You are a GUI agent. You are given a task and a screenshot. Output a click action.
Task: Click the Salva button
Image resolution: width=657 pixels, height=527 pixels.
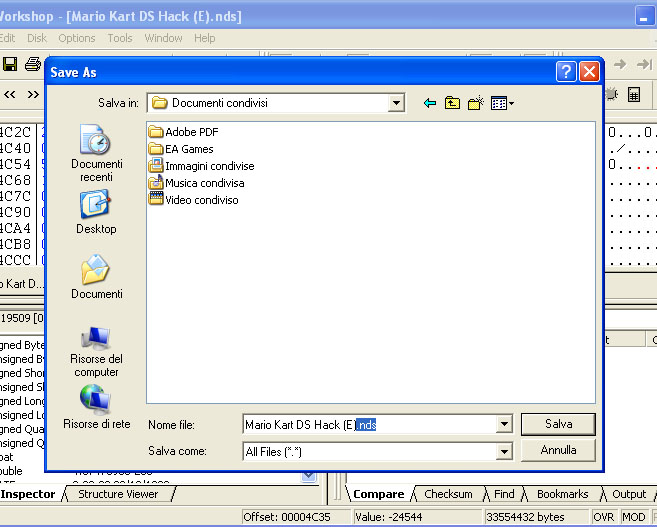click(558, 424)
